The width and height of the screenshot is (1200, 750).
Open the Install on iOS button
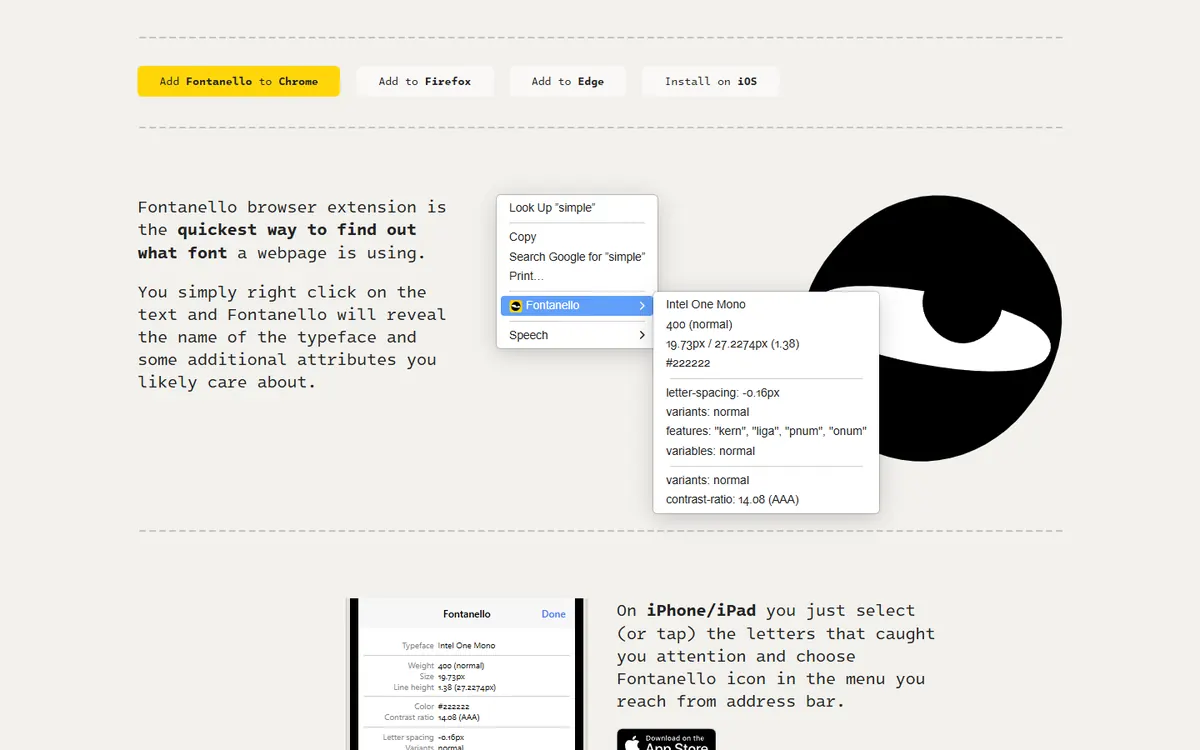click(x=711, y=81)
